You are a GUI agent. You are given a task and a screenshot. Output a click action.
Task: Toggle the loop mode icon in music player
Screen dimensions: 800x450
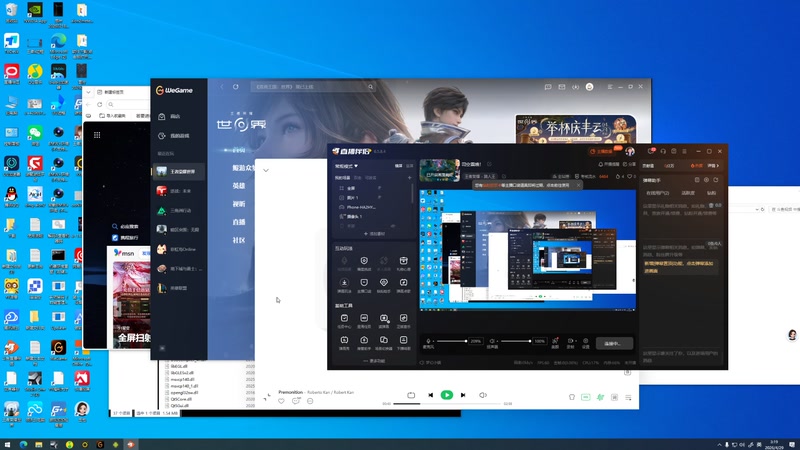pos(411,395)
